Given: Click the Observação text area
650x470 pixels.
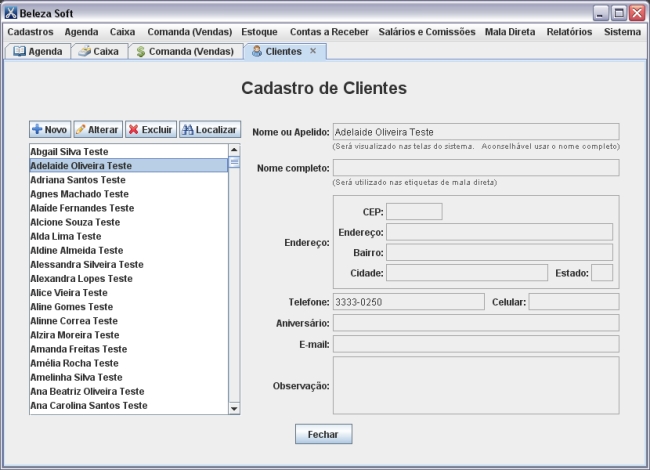Looking at the screenshot, I should 476,385.
